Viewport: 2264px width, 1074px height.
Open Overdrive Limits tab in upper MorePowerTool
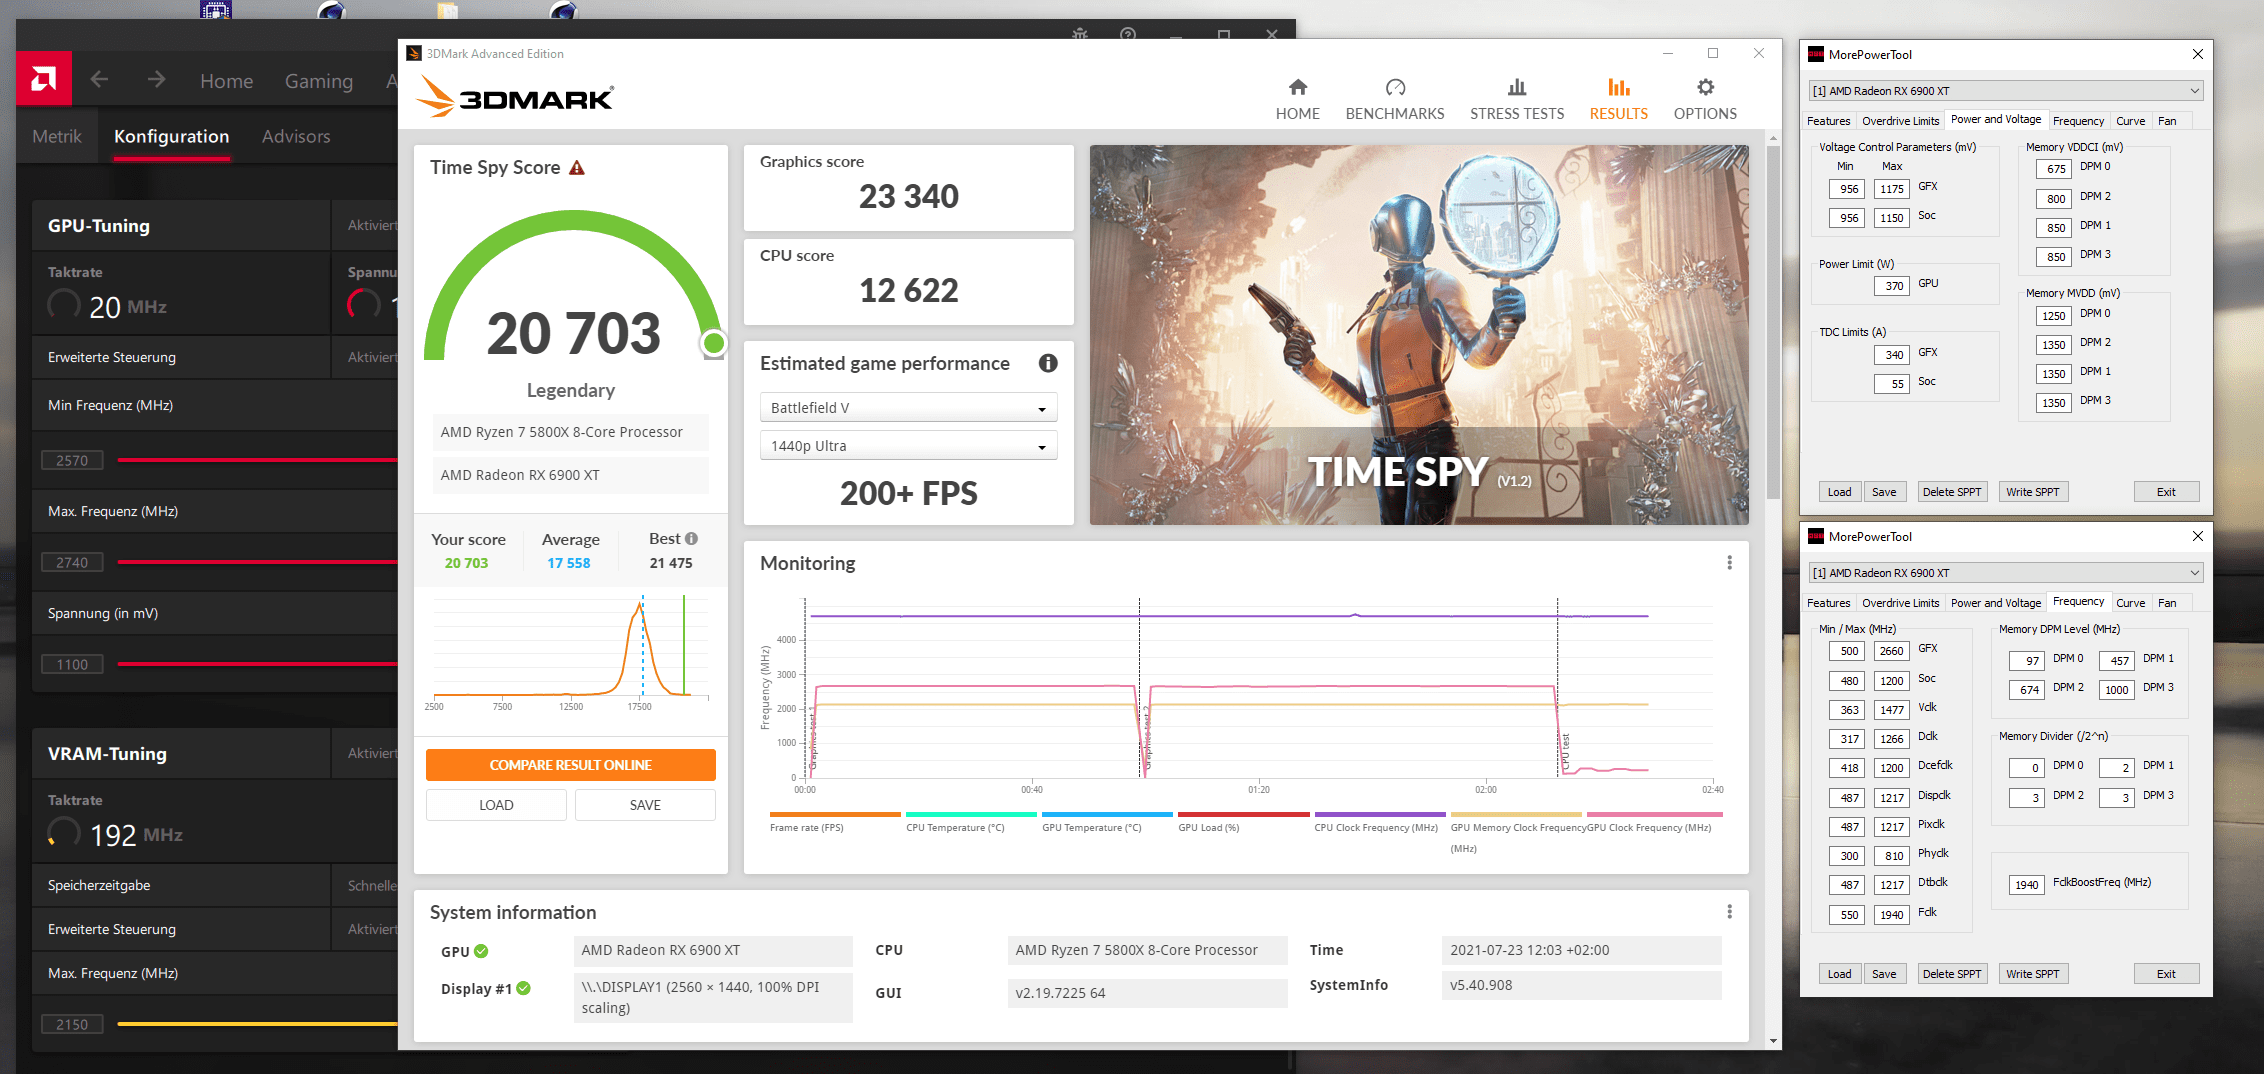point(1900,121)
